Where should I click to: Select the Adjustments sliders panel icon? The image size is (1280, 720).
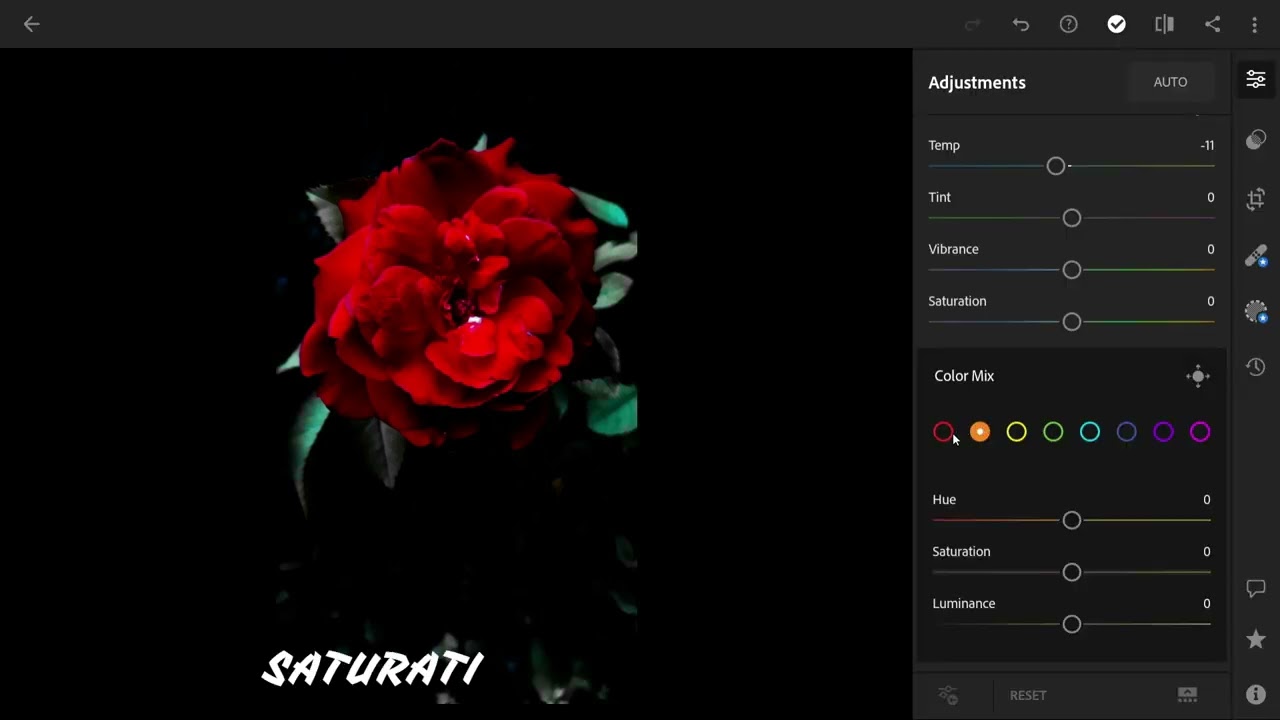tap(1256, 80)
